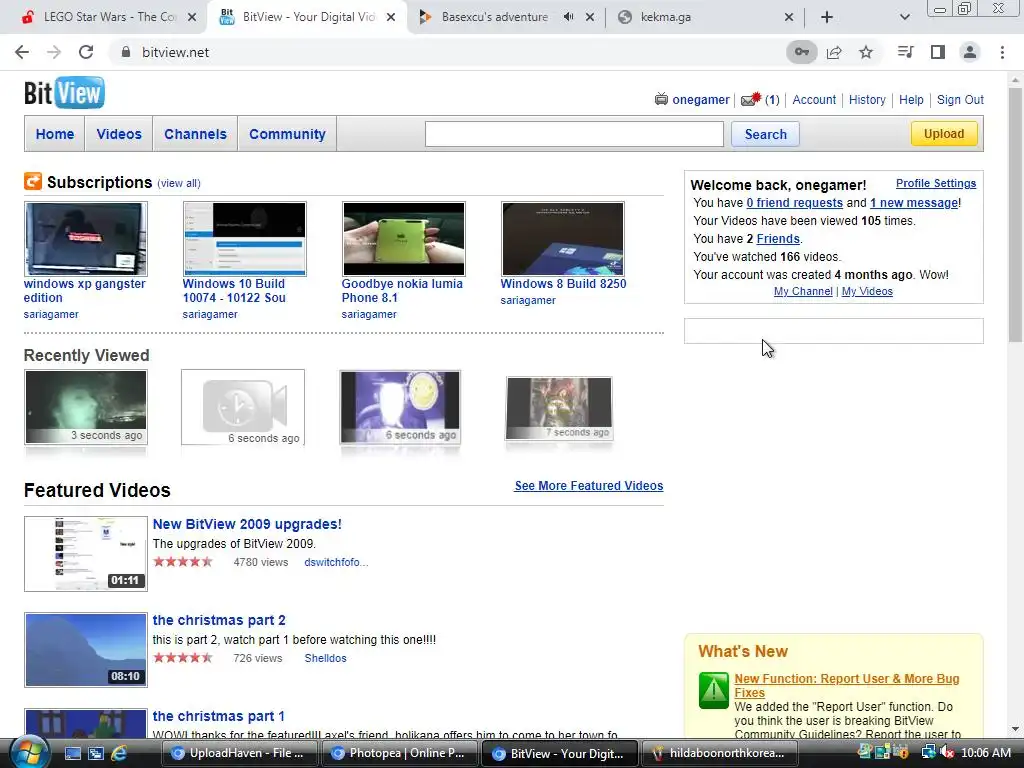Image resolution: width=1024 pixels, height=768 pixels.
Task: Open the Home navigation item
Action: point(55,134)
